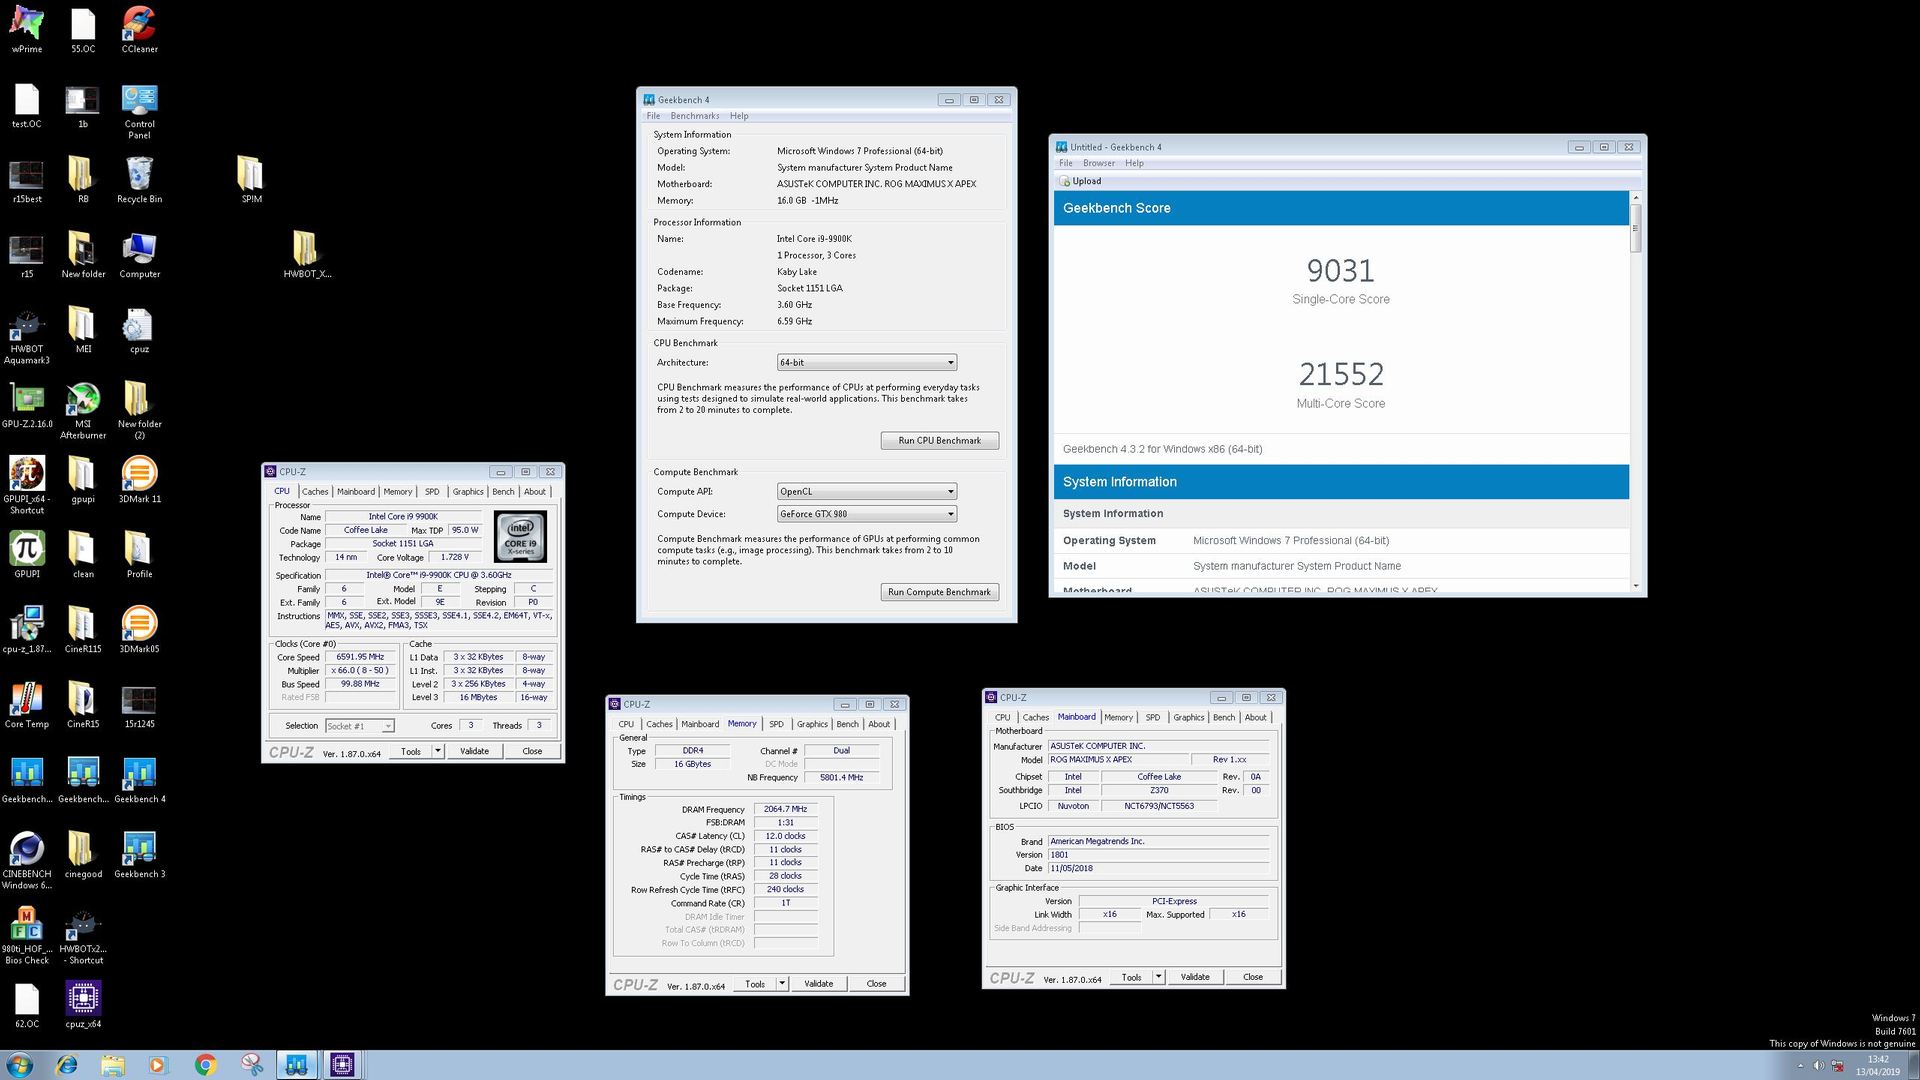Click Run Compute Benchmark button
1920x1080 pixels.
939,592
